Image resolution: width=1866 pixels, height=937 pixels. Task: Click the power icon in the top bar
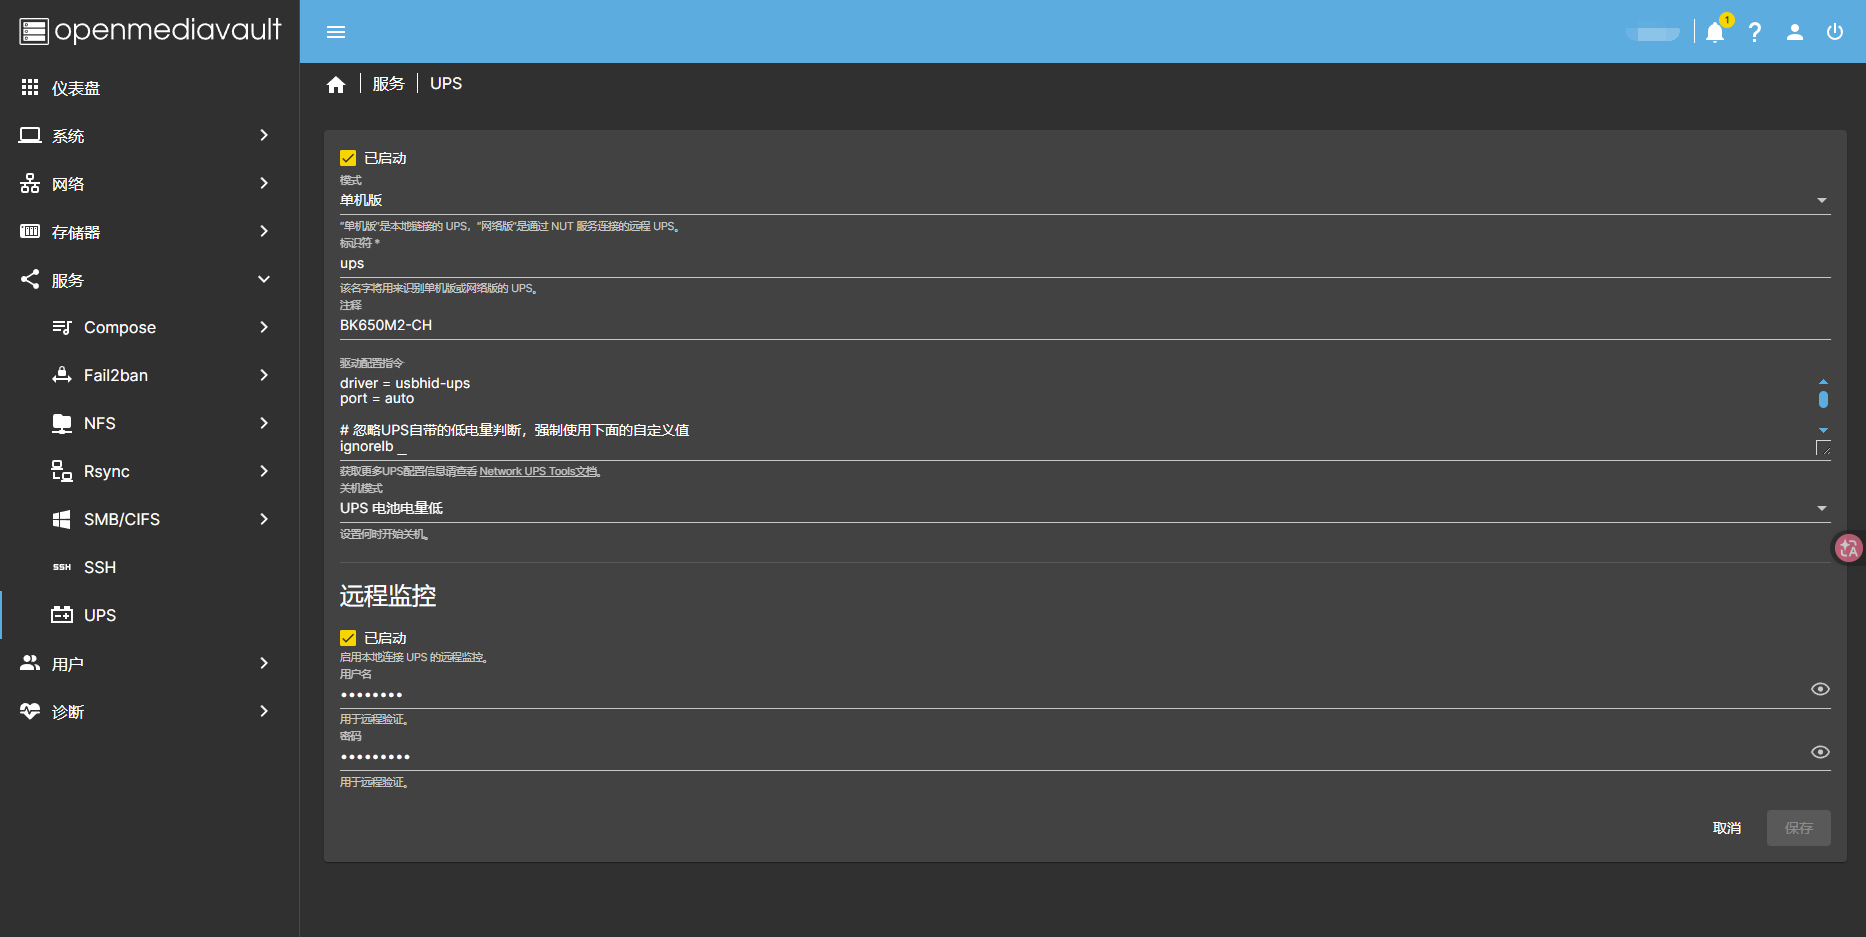pyautogui.click(x=1835, y=32)
